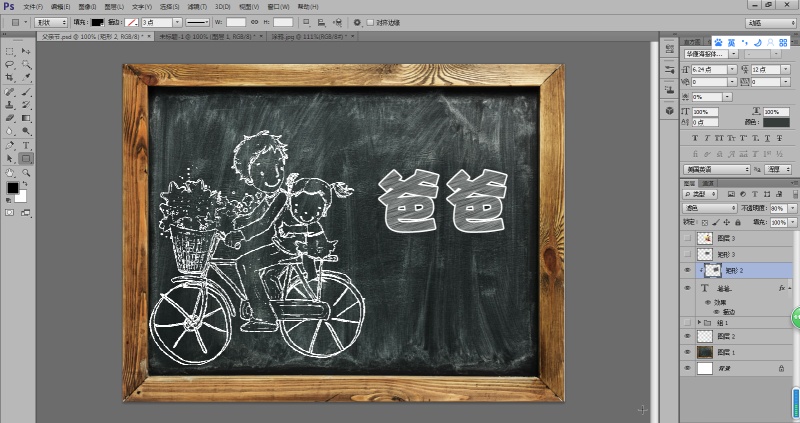This screenshot has width=800, height=423.
Task: Switch to the 未标题-1 document tab
Action: pyautogui.click(x=209, y=37)
